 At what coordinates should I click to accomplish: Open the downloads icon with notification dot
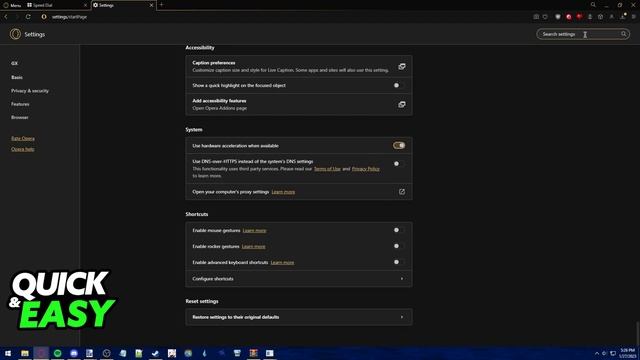point(623,17)
